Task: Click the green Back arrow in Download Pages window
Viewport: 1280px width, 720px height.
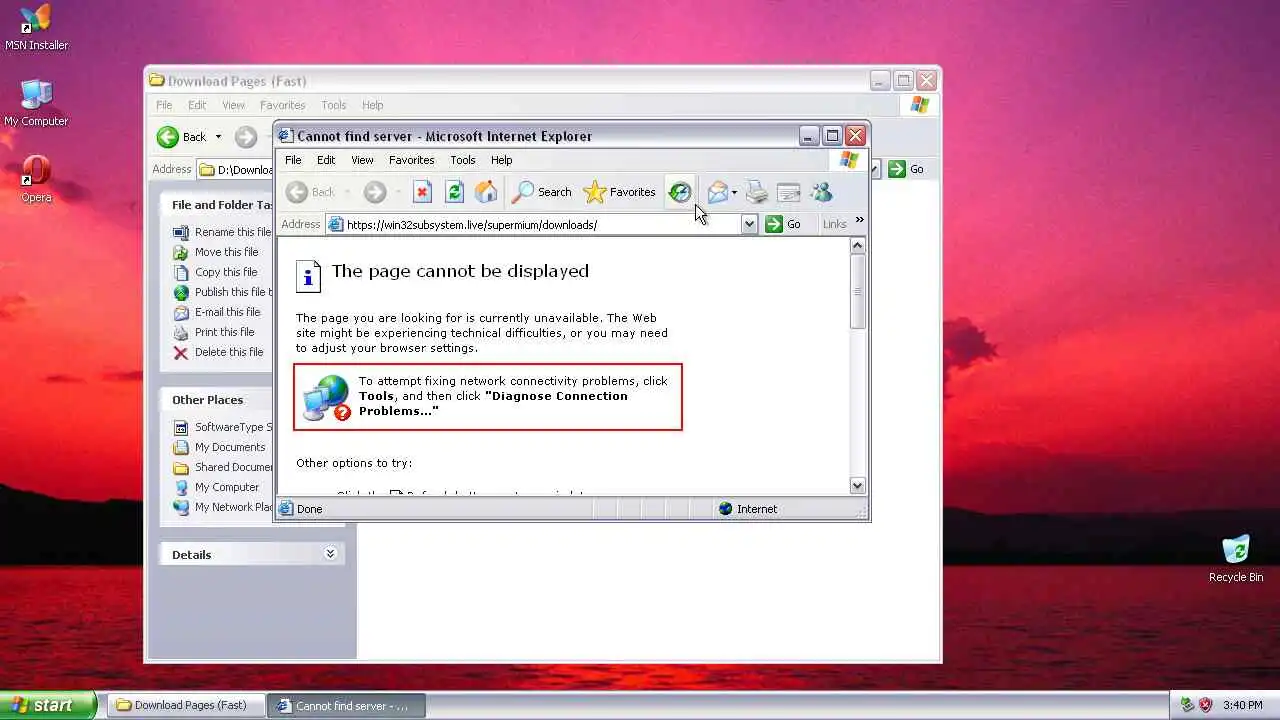Action: click(x=168, y=137)
